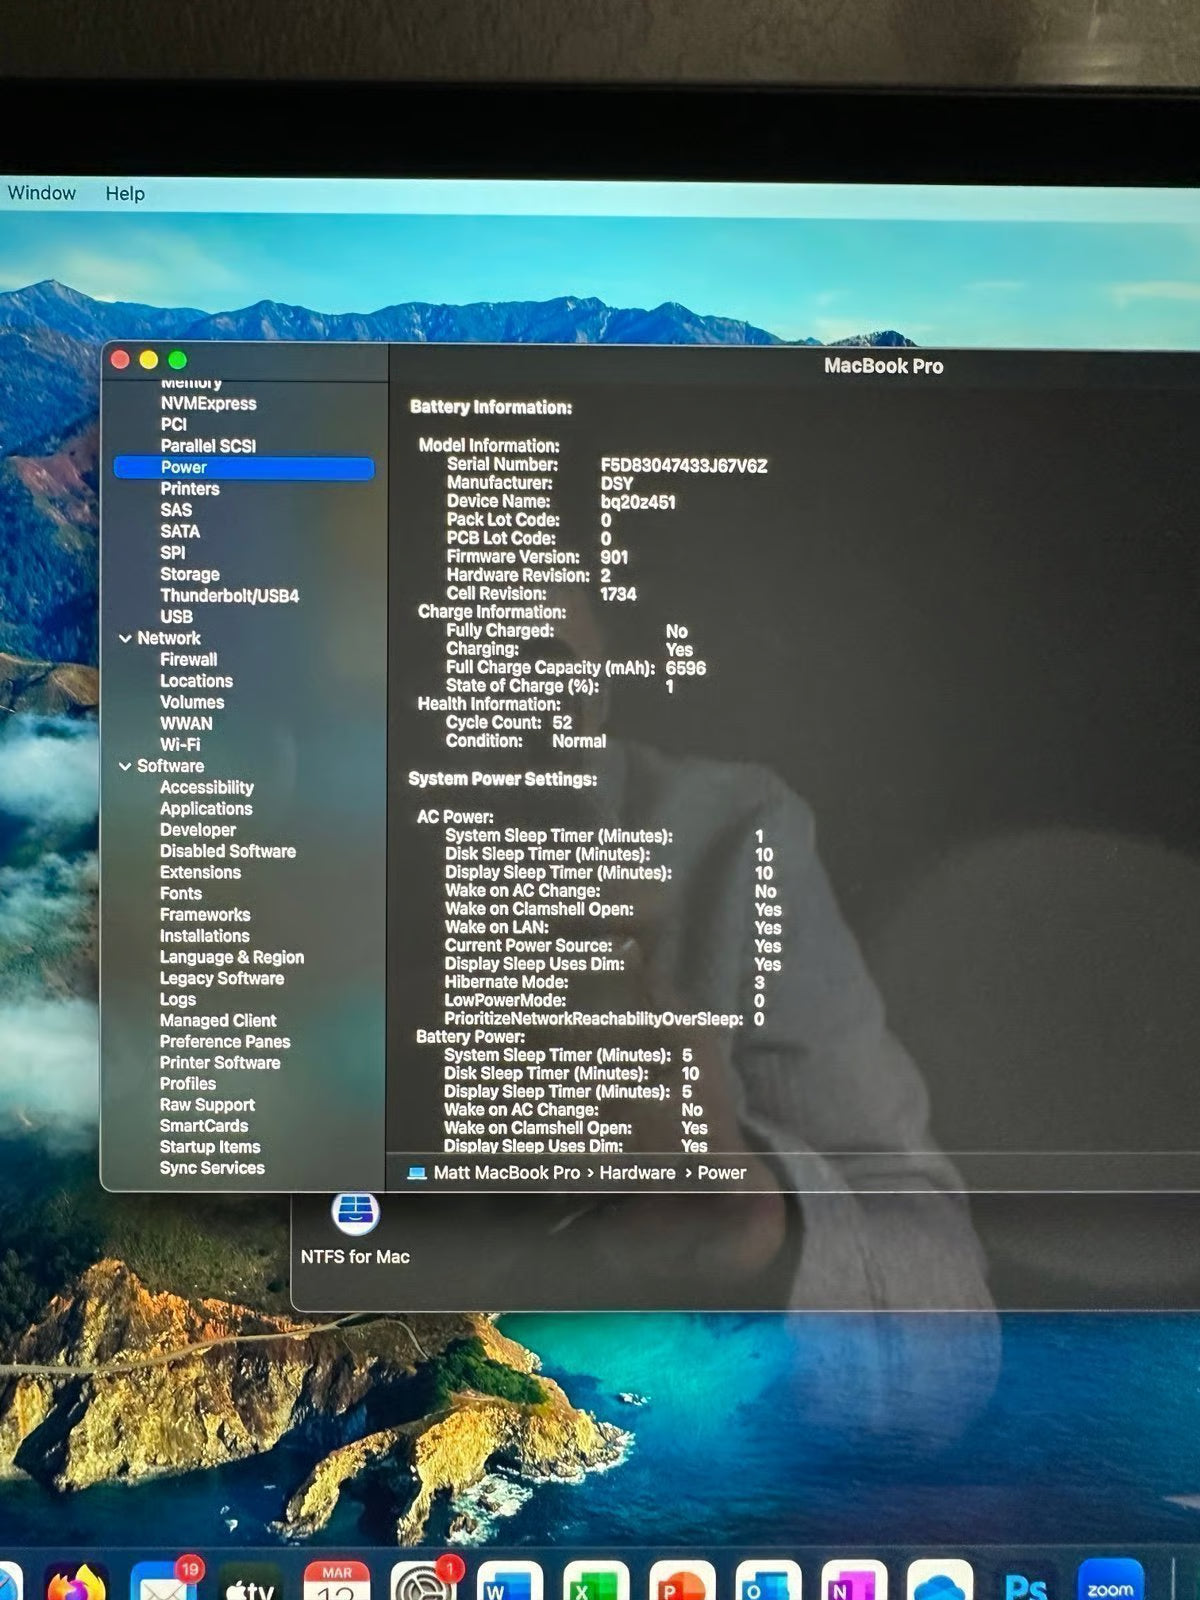Collapse the Software section

(x=125, y=766)
